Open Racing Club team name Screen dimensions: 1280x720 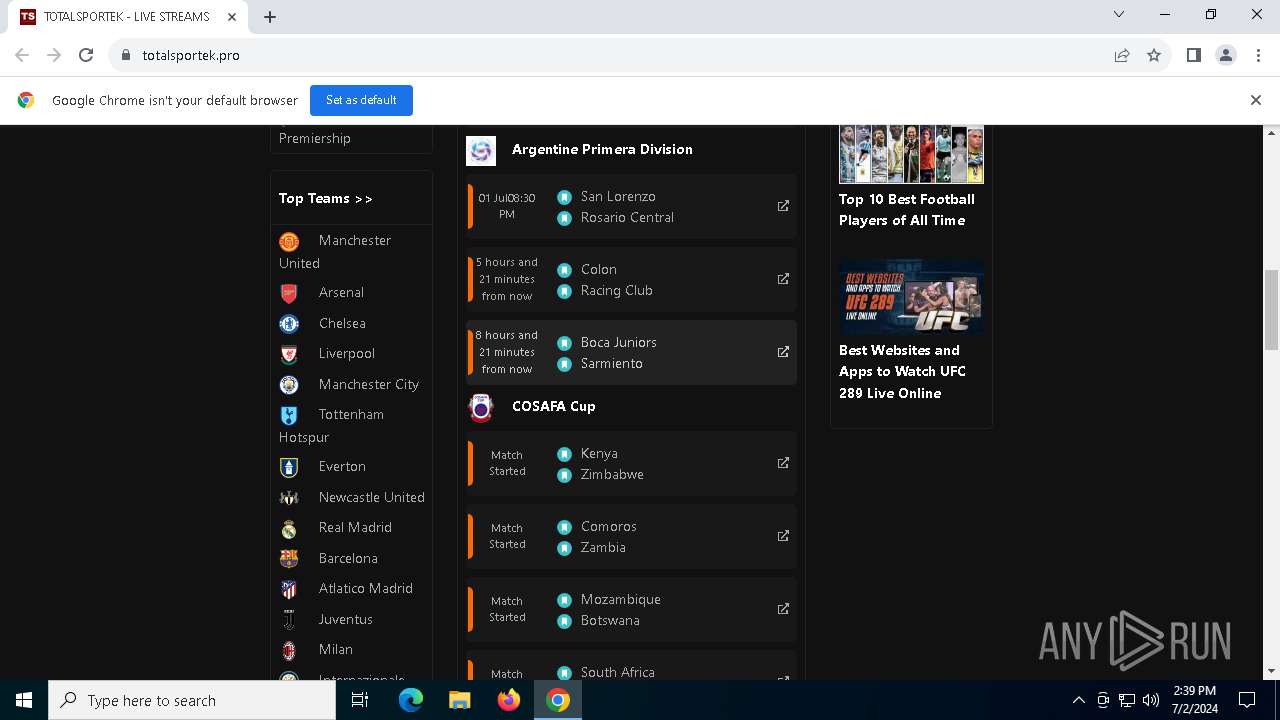tap(617, 291)
